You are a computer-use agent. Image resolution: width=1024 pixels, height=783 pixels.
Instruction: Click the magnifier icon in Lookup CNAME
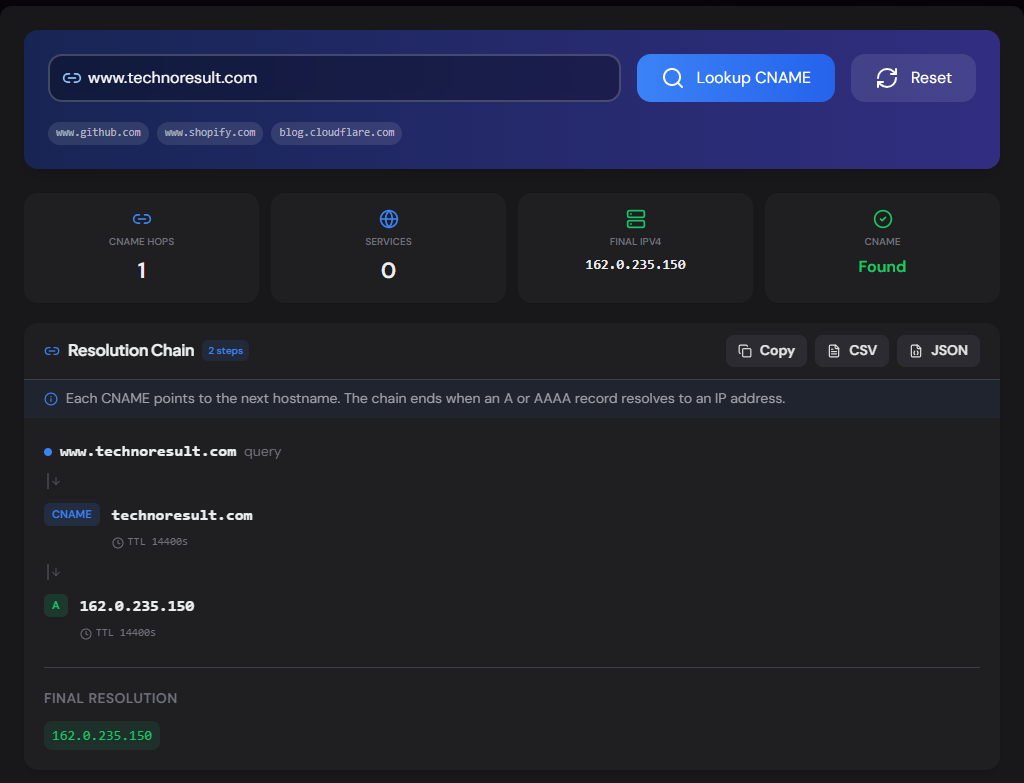click(x=673, y=78)
